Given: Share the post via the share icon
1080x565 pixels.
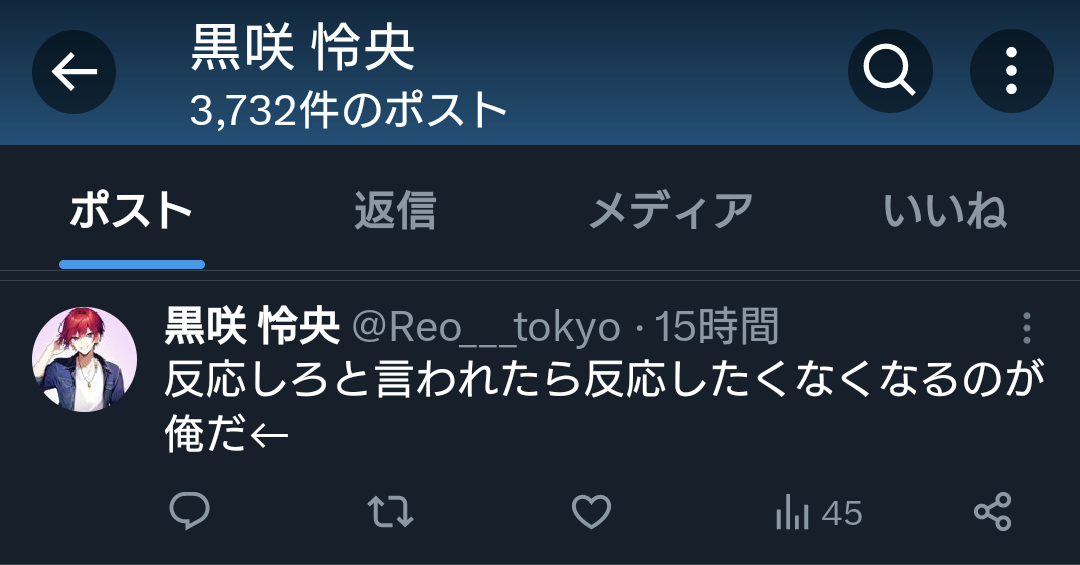Looking at the screenshot, I should pos(993,512).
